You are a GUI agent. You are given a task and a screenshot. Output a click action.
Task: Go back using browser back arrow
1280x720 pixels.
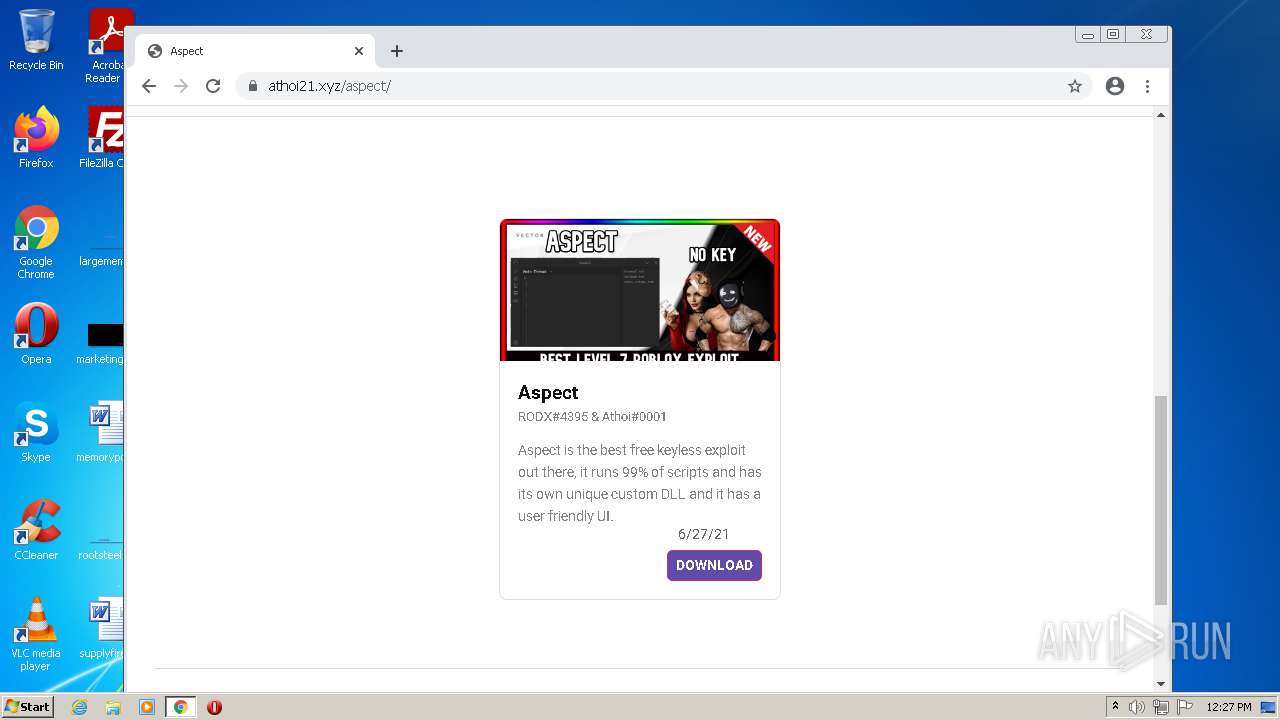point(149,86)
